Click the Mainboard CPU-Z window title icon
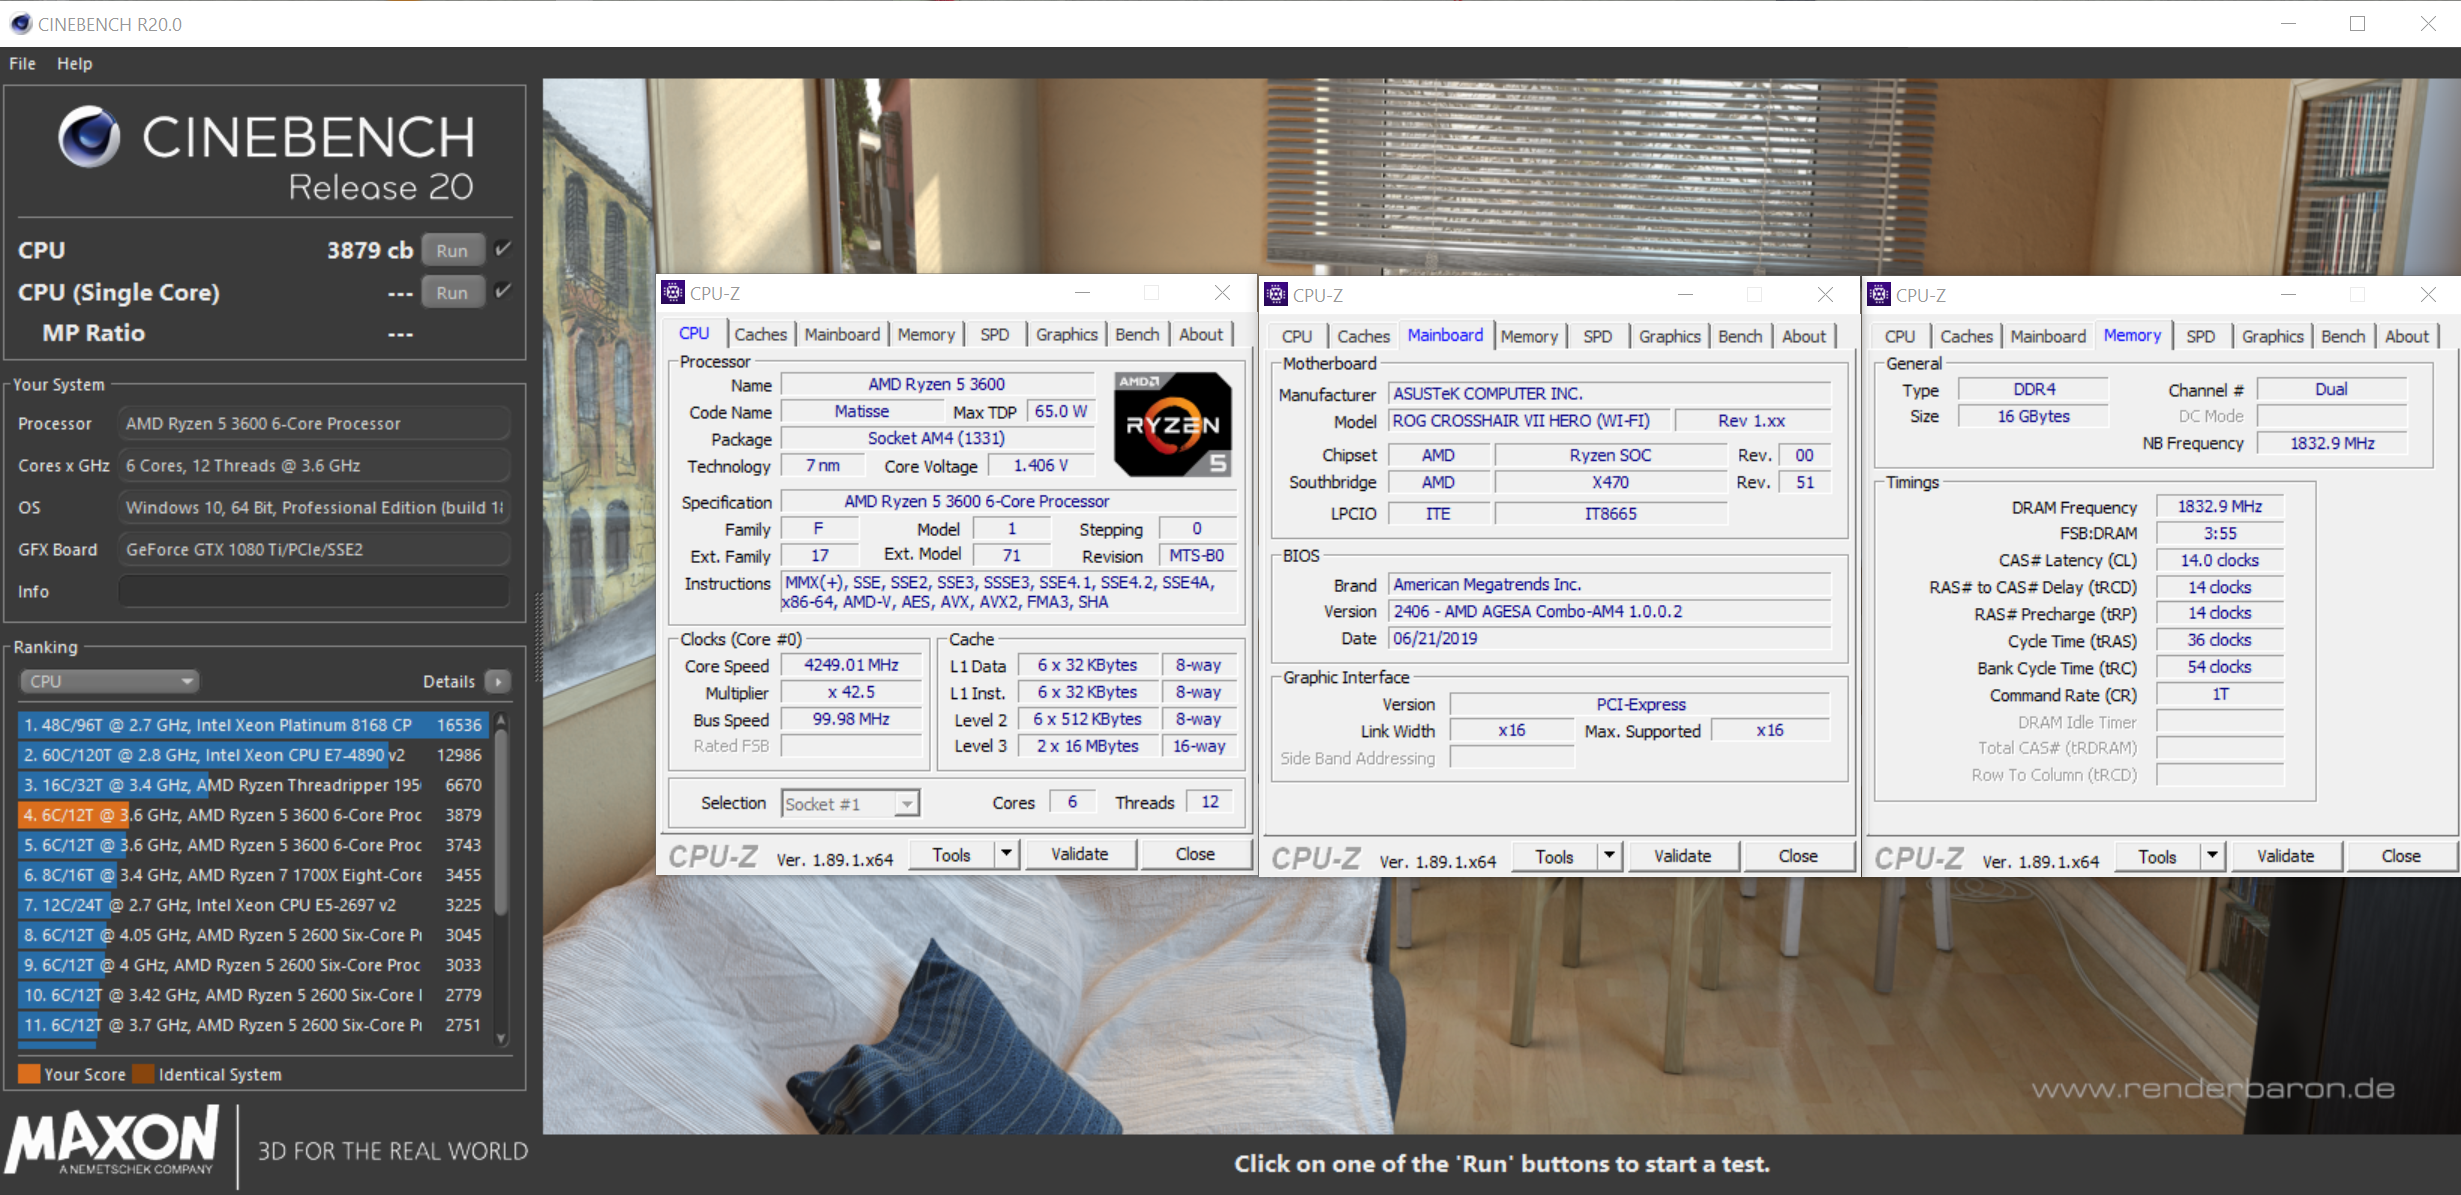 click(x=1276, y=295)
